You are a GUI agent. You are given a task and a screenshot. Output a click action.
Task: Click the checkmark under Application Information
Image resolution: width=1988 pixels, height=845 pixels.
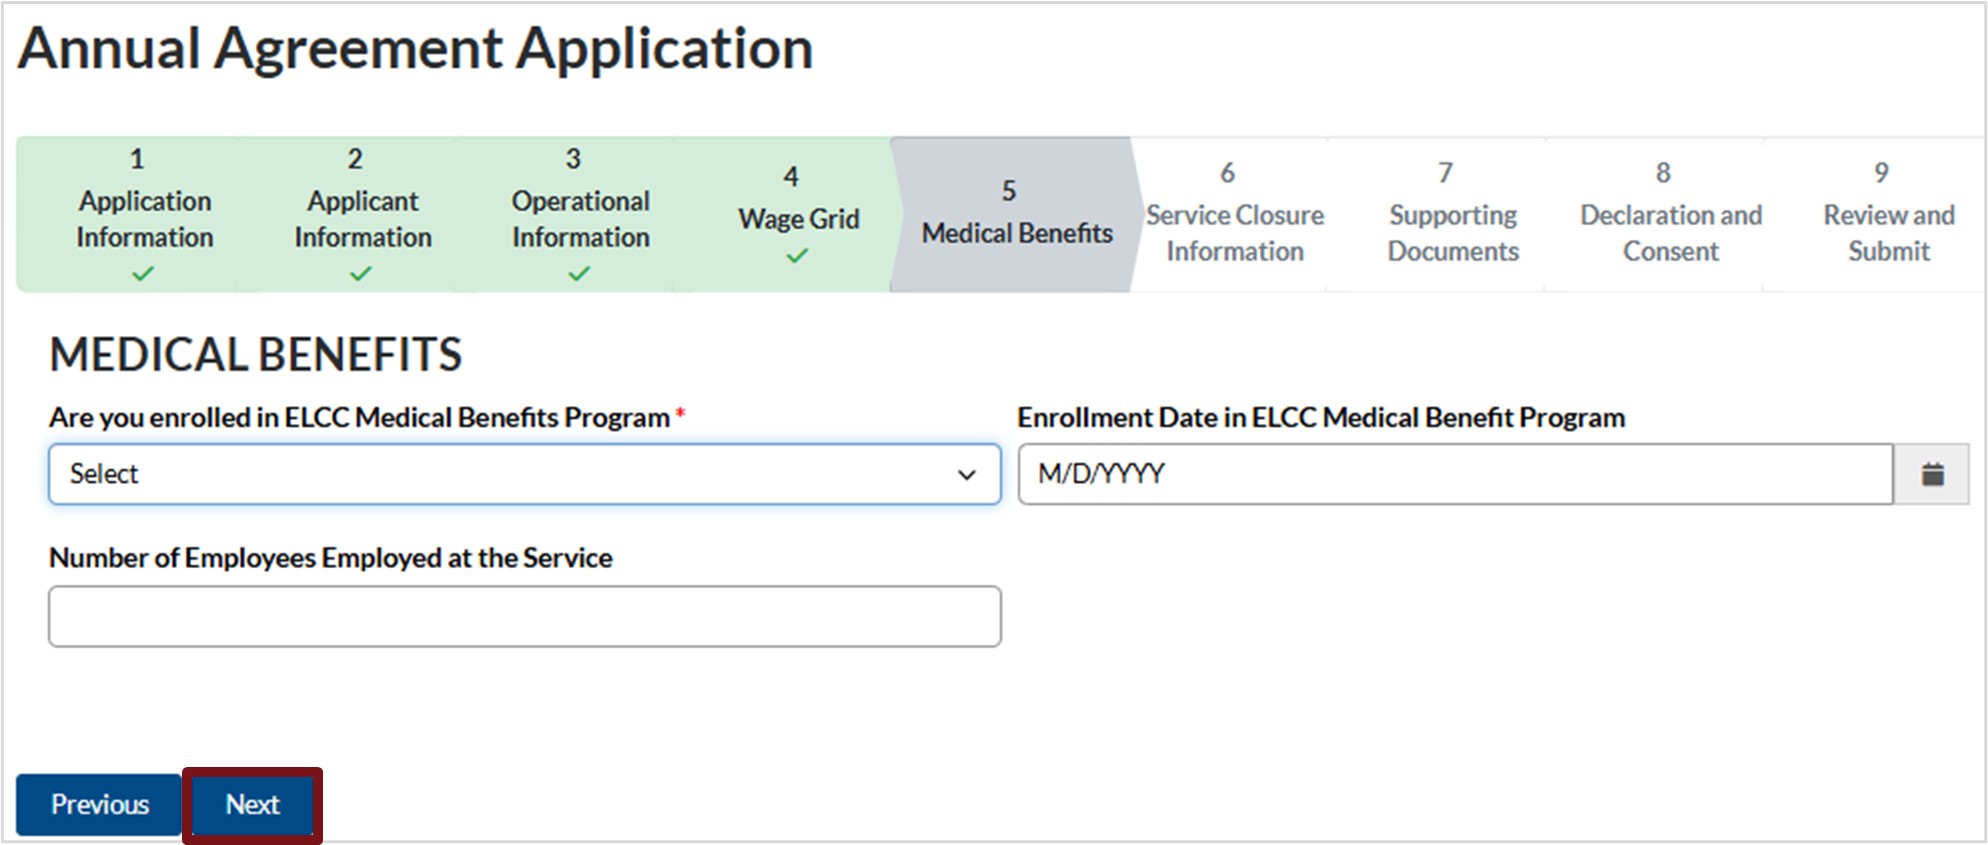click(143, 273)
